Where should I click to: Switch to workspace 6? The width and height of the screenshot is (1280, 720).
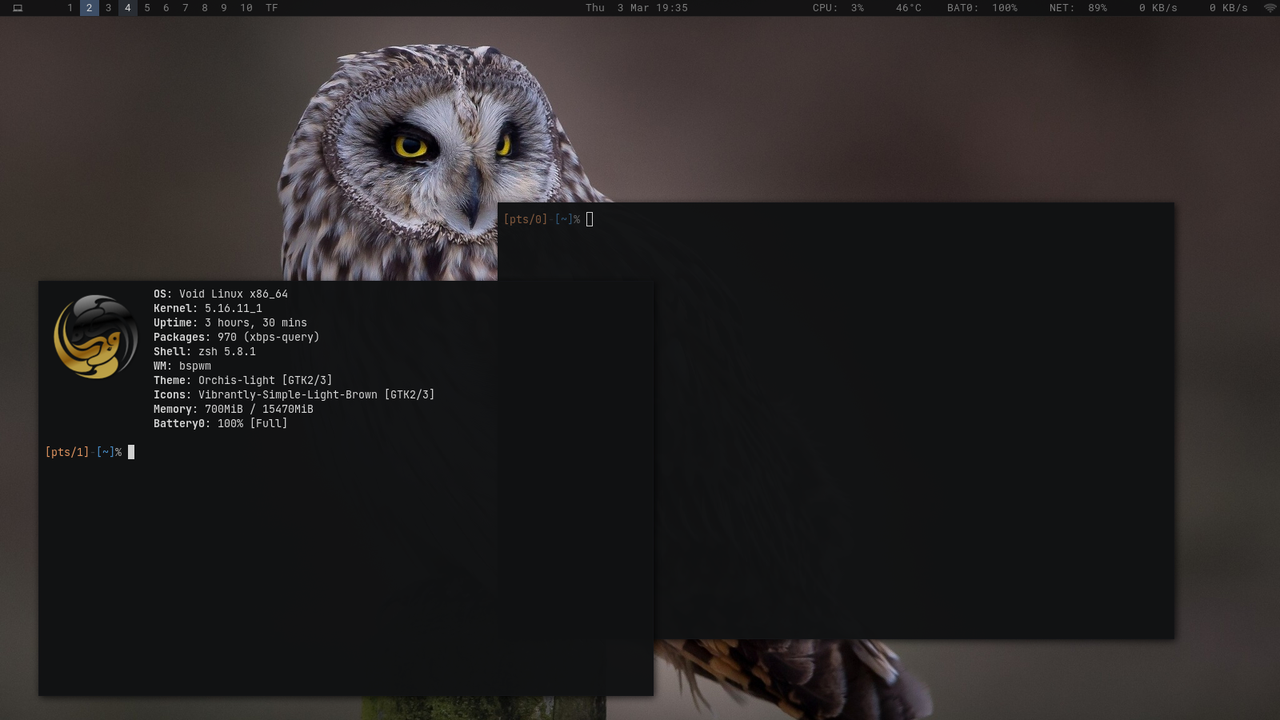coord(166,8)
